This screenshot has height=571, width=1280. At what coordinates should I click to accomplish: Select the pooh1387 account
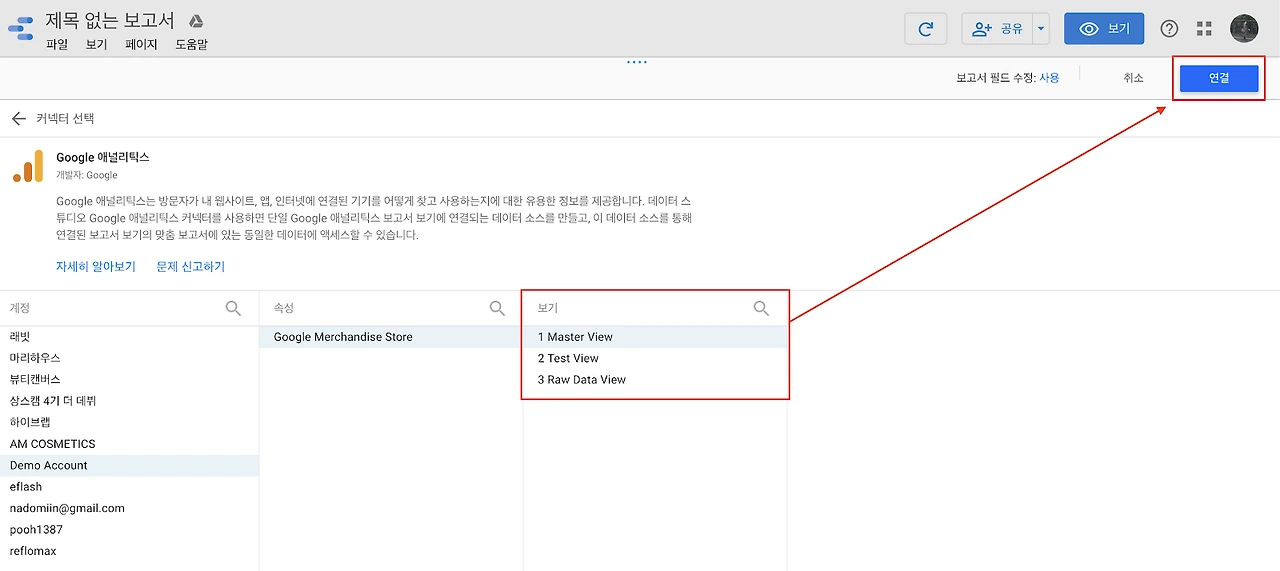[129, 530]
